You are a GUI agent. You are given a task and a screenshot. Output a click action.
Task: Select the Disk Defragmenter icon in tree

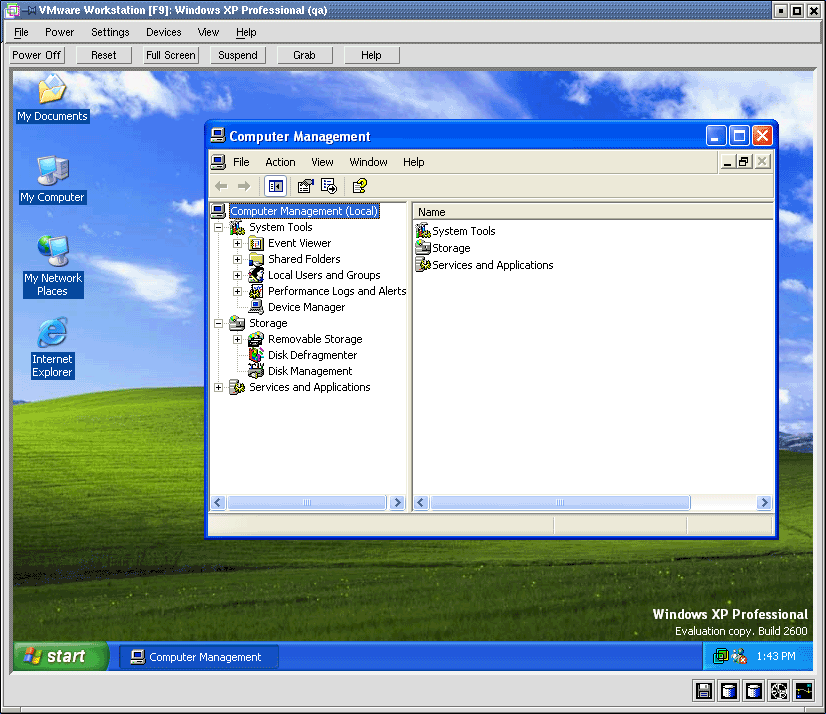point(256,355)
